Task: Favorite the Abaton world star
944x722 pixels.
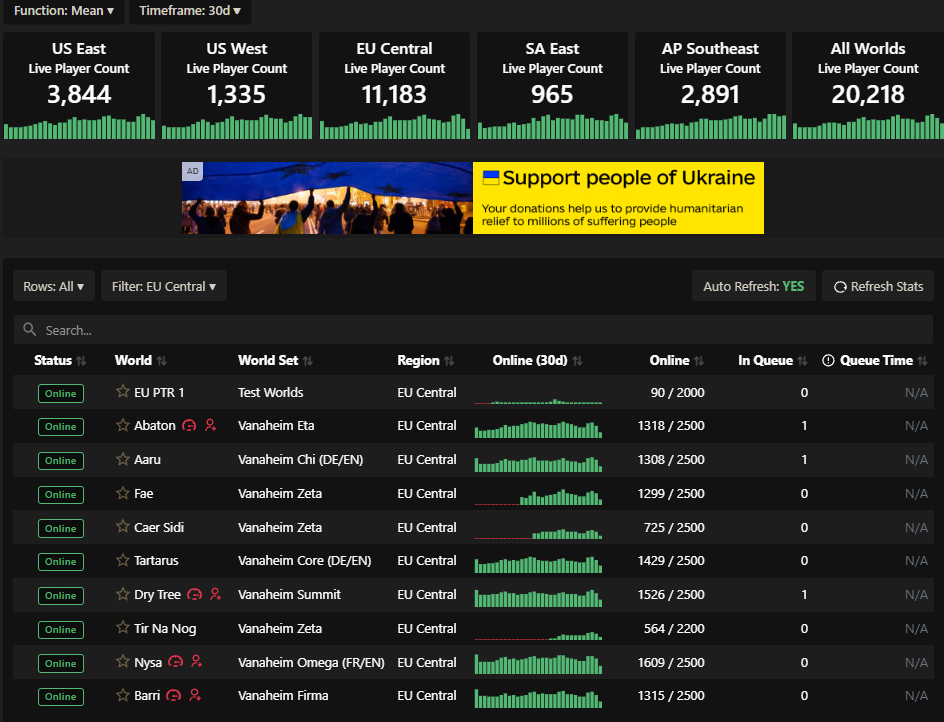Action: tap(123, 425)
